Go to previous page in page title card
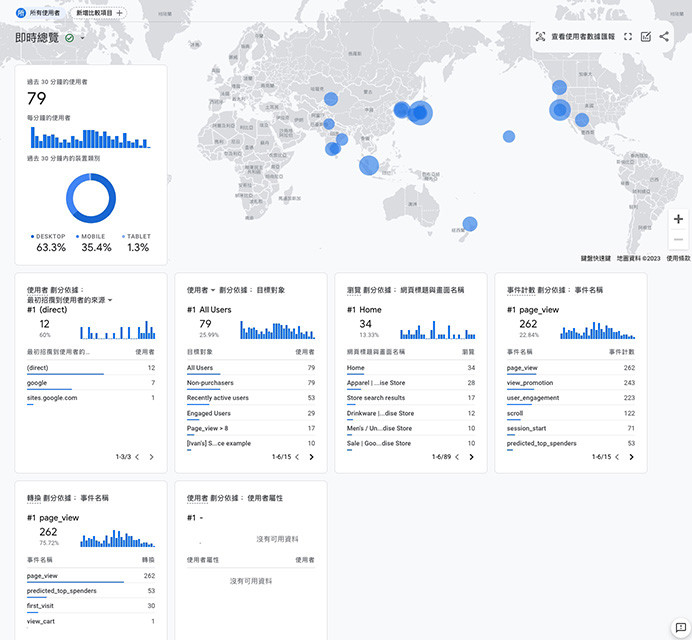692x640 pixels. pyautogui.click(x=457, y=457)
